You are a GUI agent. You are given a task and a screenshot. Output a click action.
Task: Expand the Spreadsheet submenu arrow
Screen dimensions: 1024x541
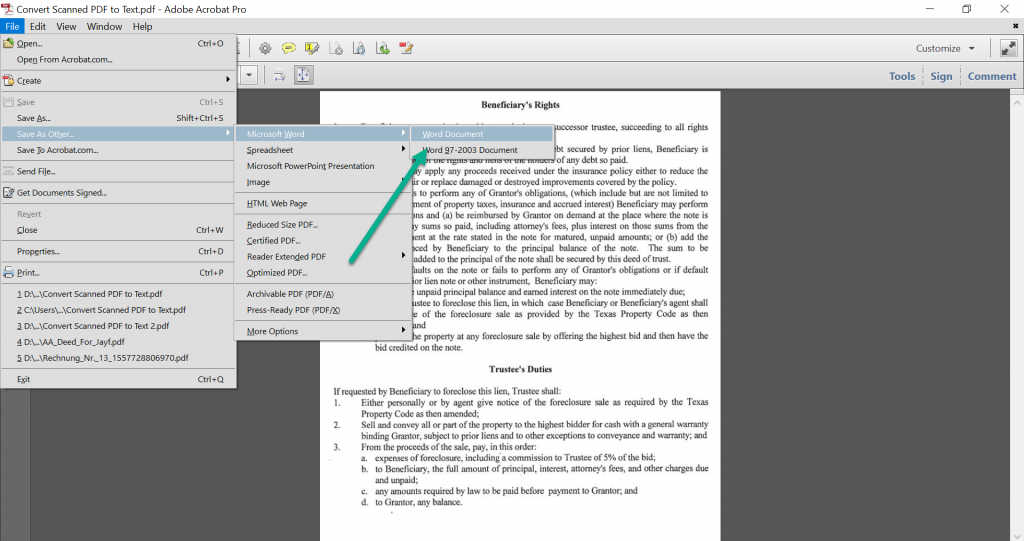(404, 149)
